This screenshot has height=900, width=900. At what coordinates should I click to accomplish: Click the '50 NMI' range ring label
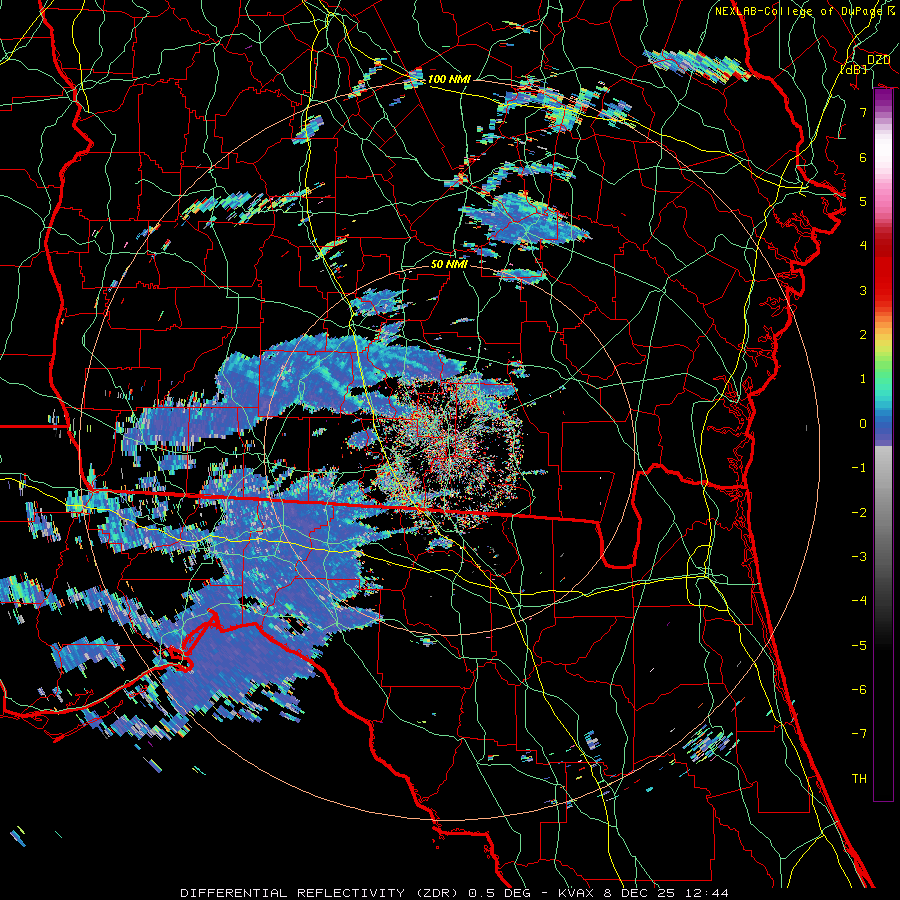tap(449, 264)
